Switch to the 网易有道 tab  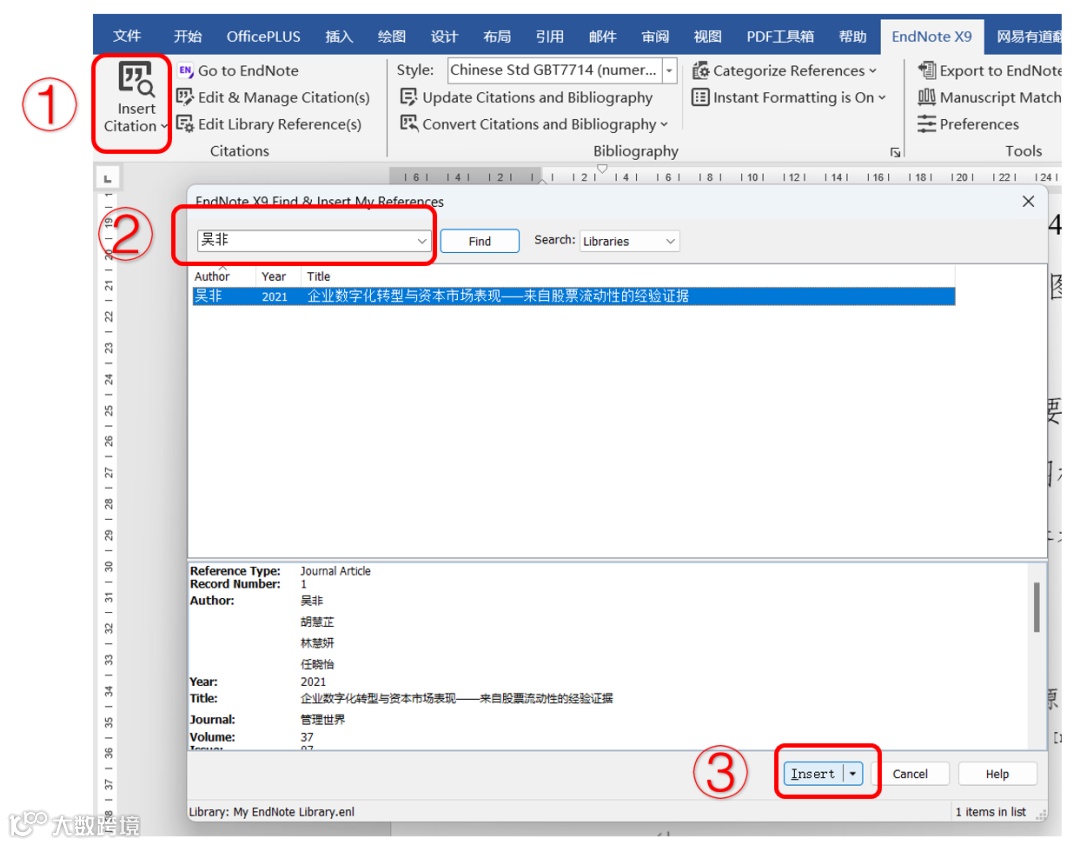click(x=1028, y=36)
